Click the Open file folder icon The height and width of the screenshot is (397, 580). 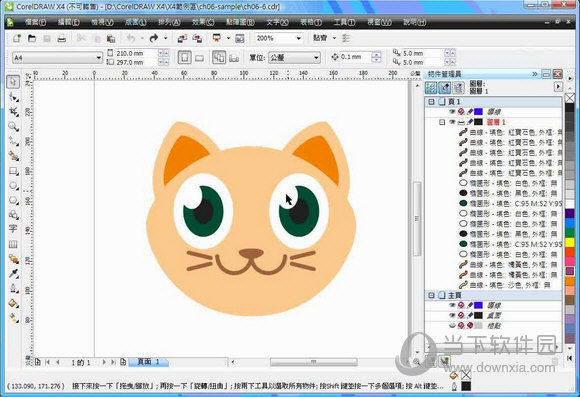coord(32,38)
